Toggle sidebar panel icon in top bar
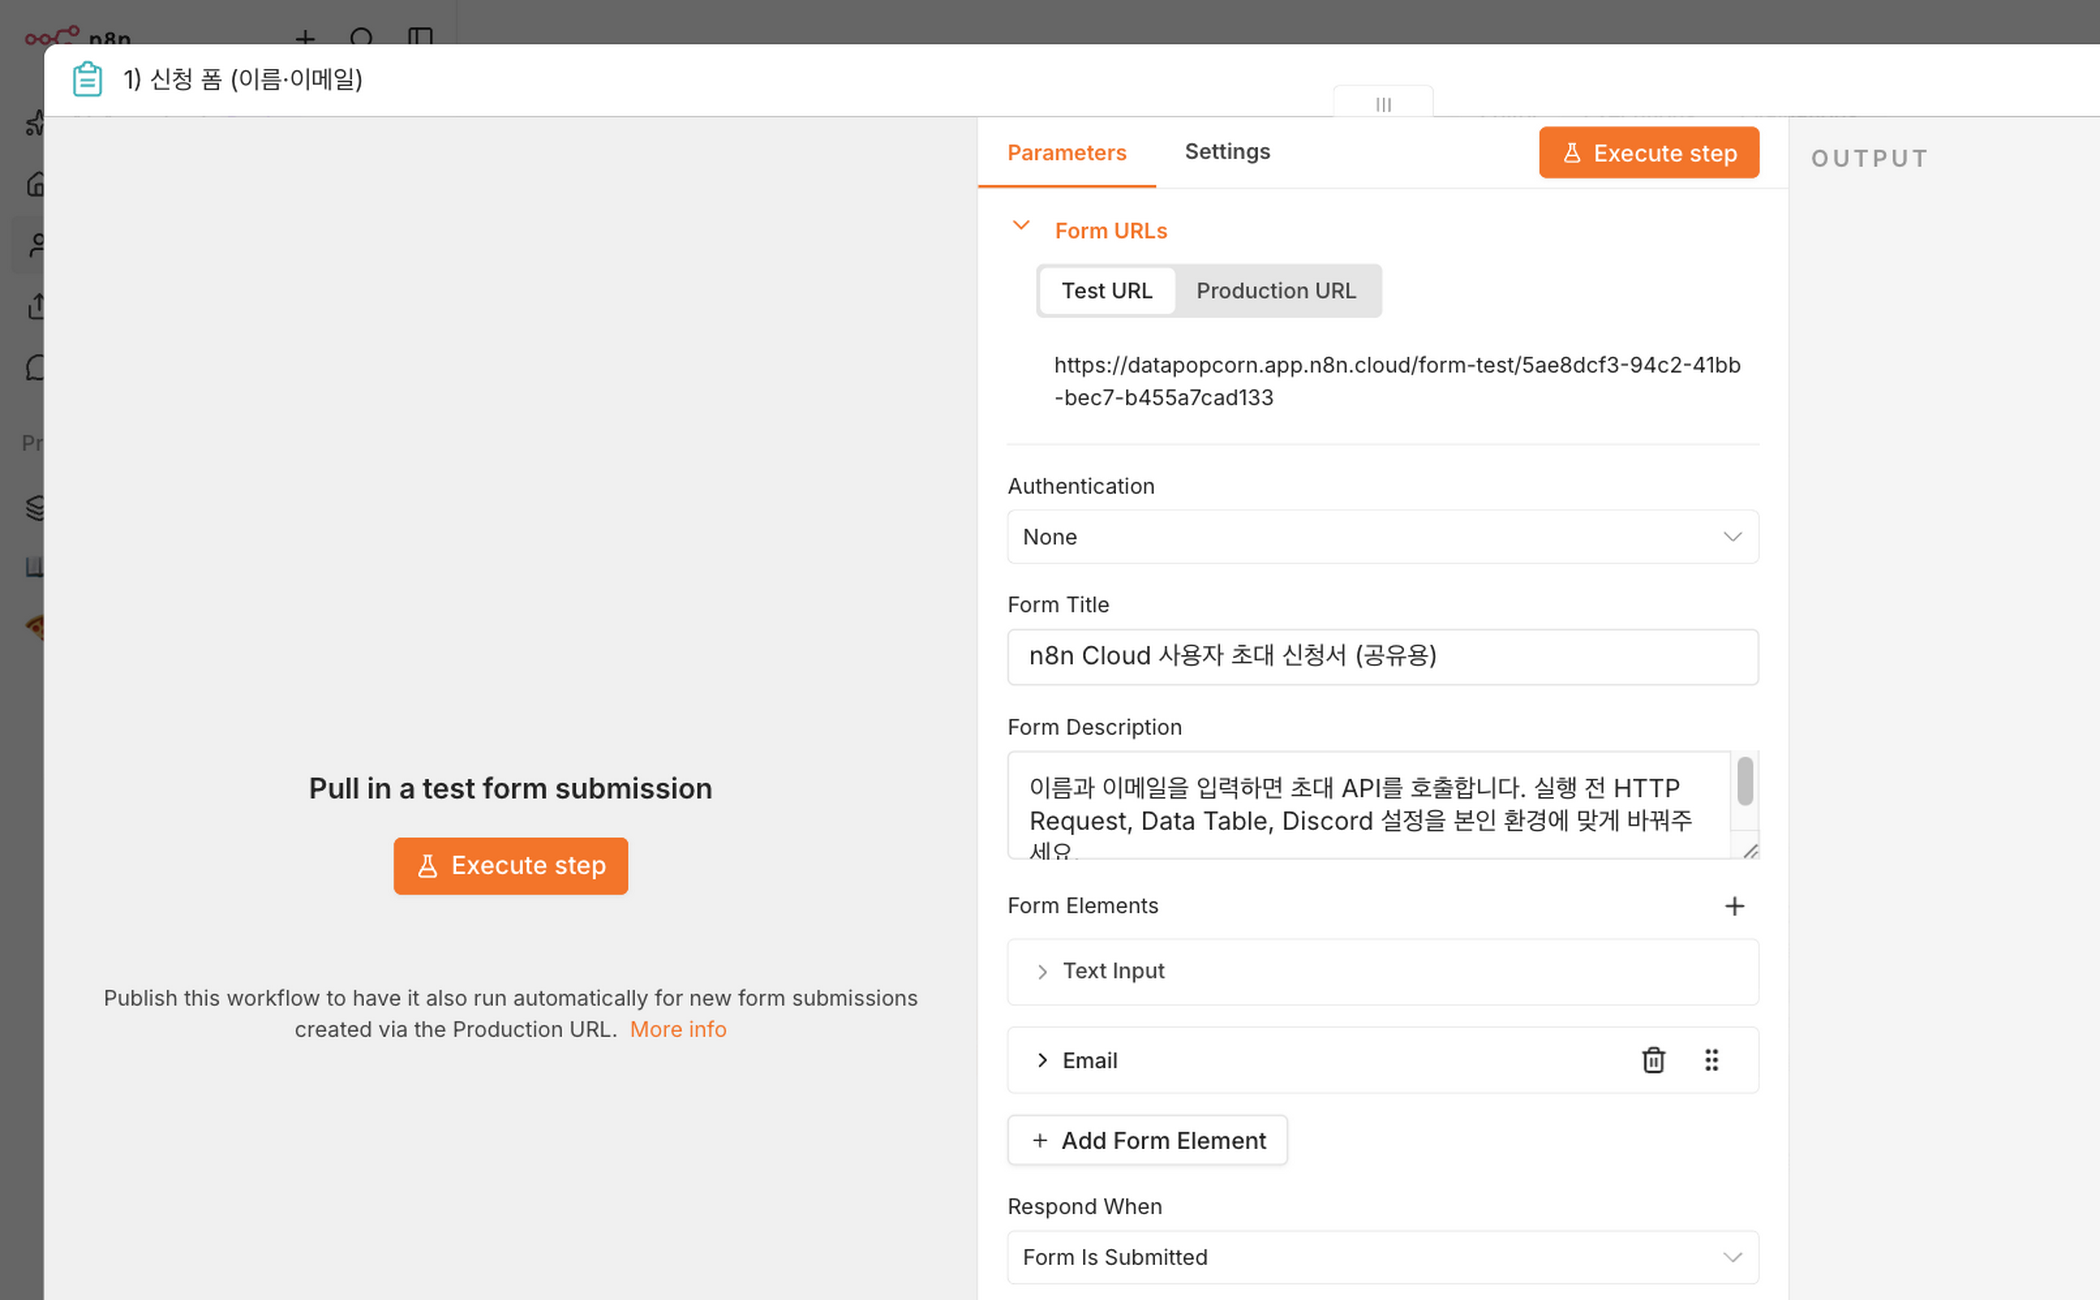Viewport: 2100px width, 1300px height. [420, 38]
